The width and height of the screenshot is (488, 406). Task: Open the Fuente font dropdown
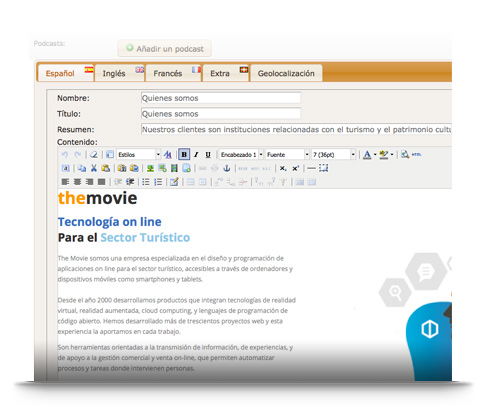click(x=287, y=155)
